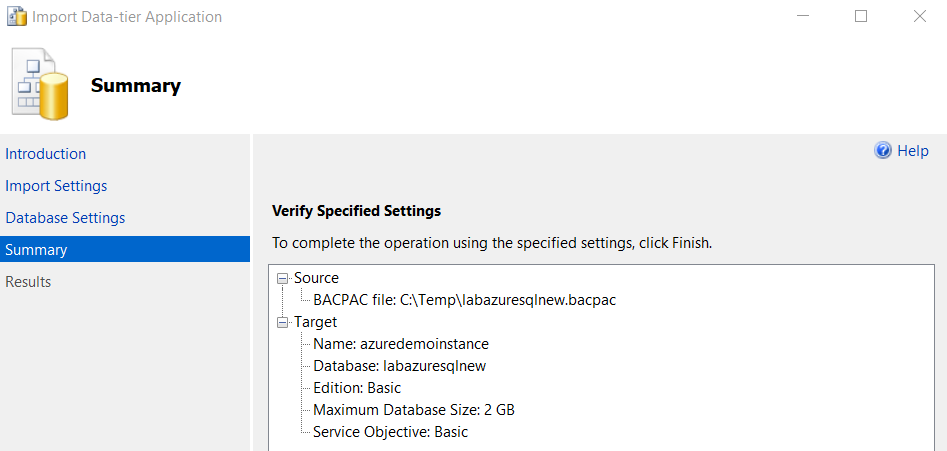This screenshot has width=947, height=451.
Task: Open the Help link
Action: tap(912, 151)
